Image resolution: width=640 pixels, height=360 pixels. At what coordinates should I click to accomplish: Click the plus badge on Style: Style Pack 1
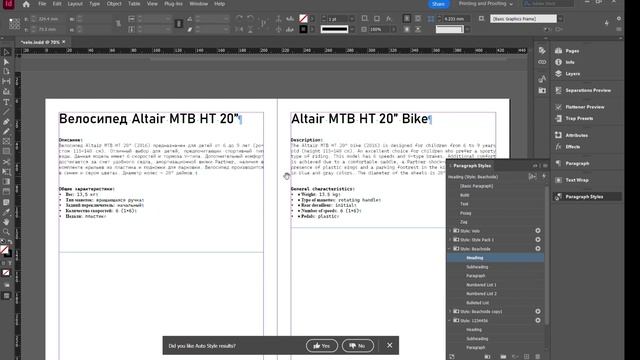[x=538, y=240]
